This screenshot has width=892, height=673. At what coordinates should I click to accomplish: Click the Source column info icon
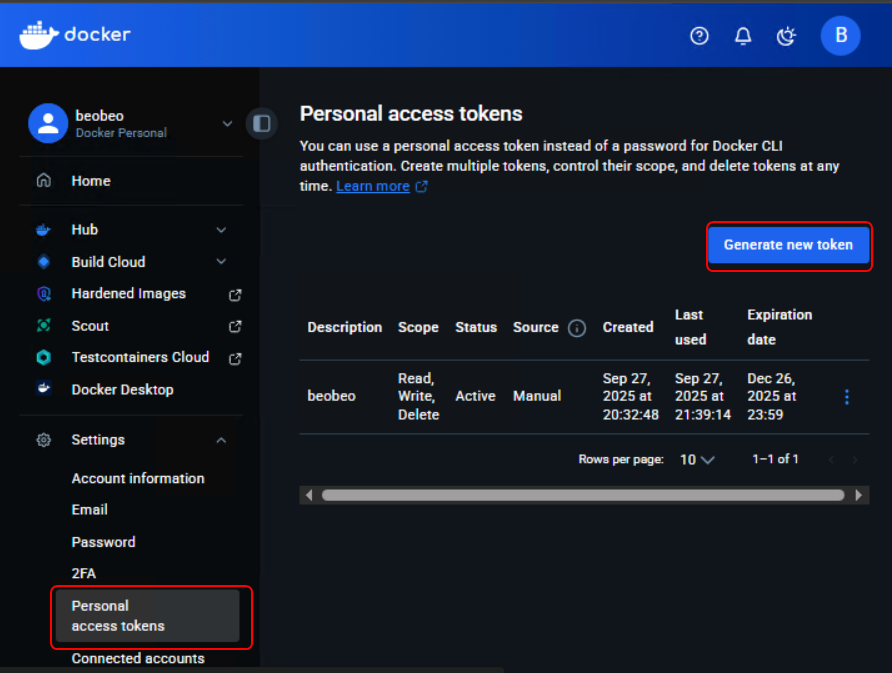tap(577, 328)
